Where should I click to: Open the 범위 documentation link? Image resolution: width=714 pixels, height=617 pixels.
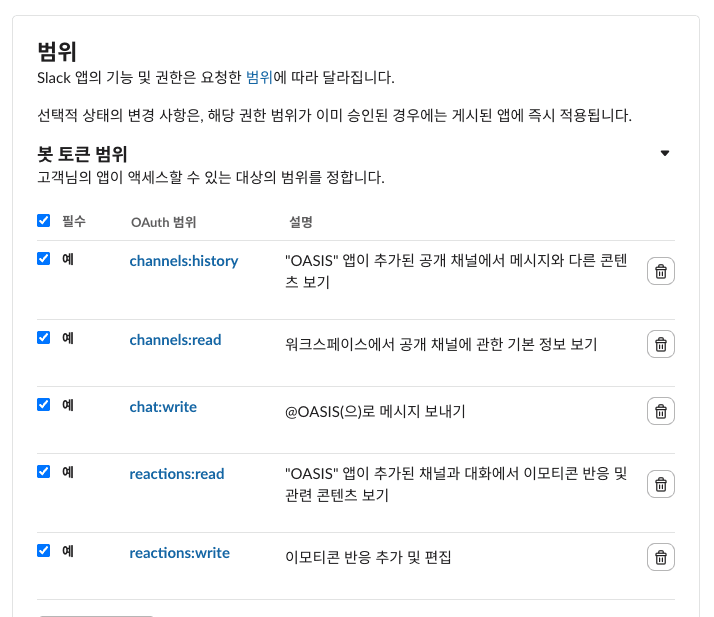259,77
